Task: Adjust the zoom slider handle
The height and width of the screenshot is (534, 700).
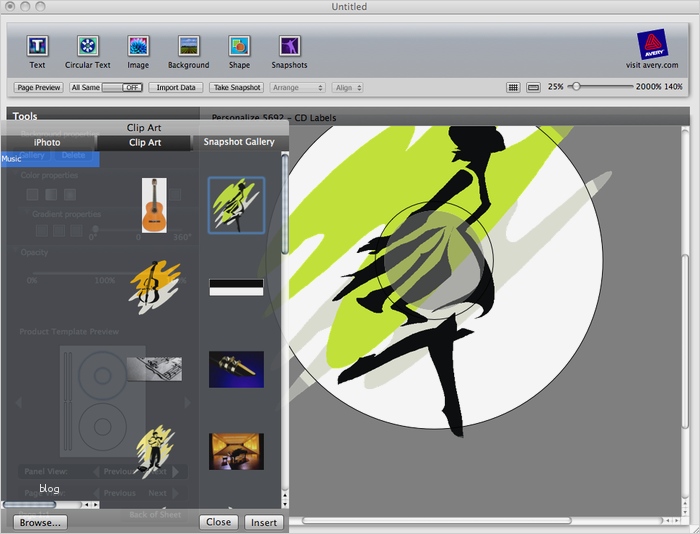Action: (576, 87)
